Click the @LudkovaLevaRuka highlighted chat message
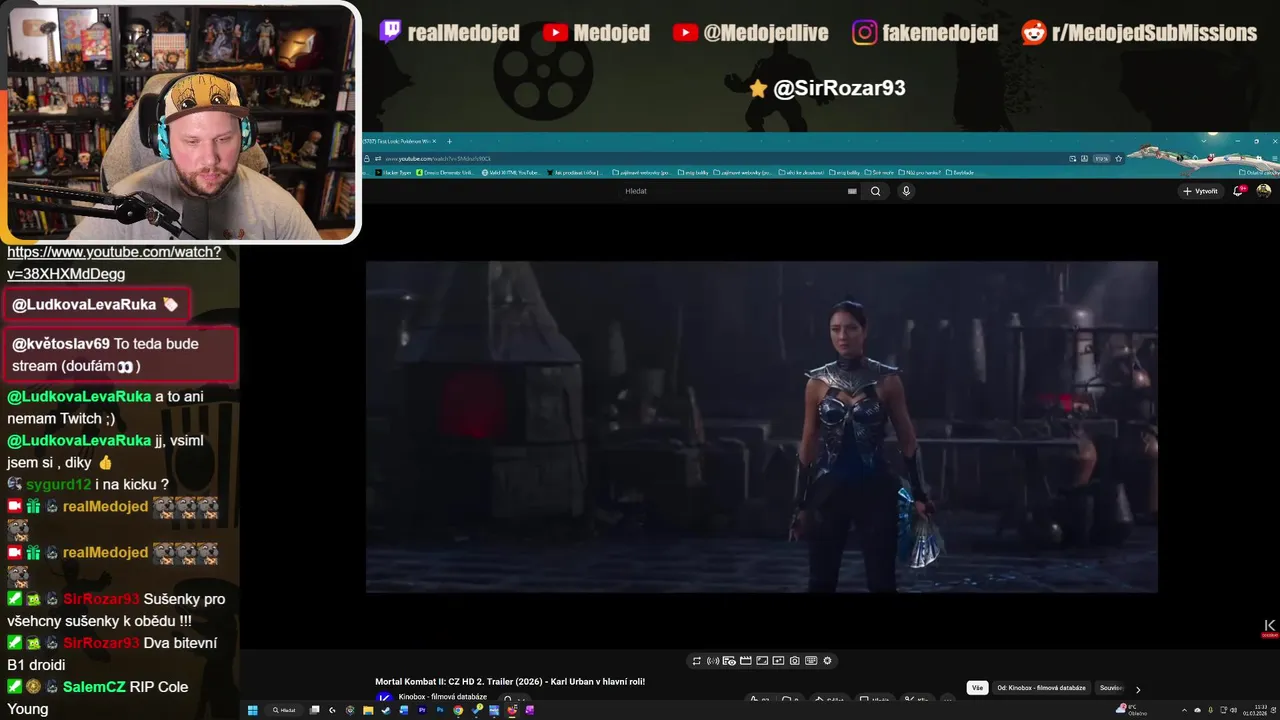 coord(96,304)
